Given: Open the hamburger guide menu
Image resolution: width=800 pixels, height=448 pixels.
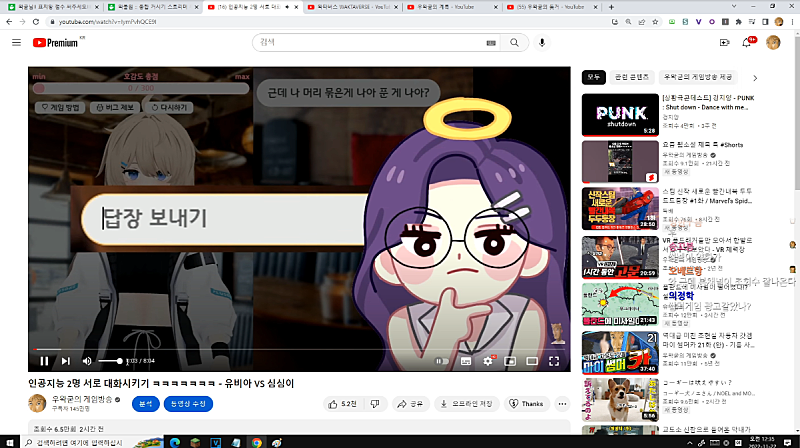Looking at the screenshot, I should tap(16, 43).
